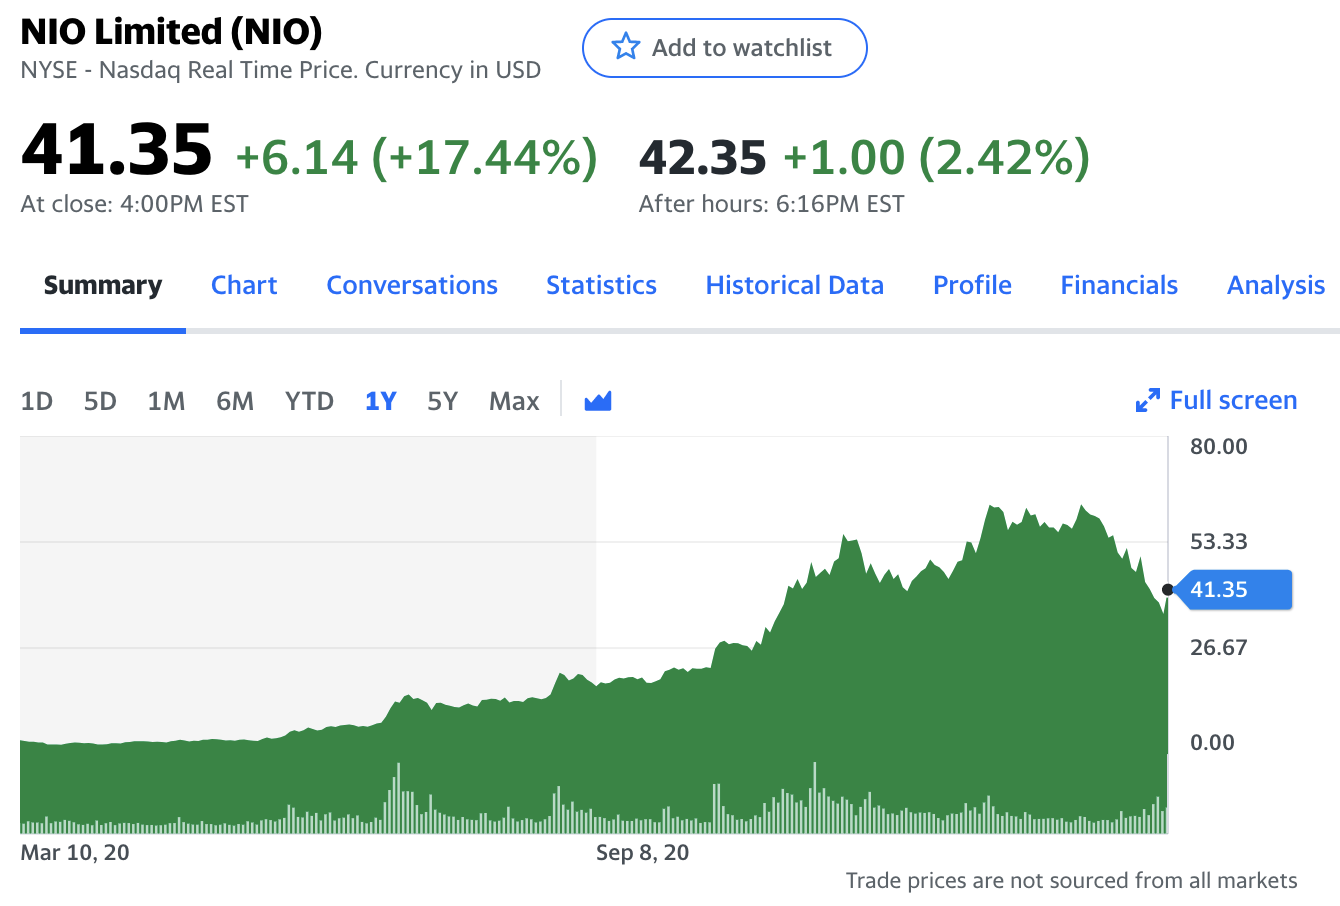This screenshot has width=1340, height=906.
Task: Open the Statistics tab
Action: click(x=601, y=286)
